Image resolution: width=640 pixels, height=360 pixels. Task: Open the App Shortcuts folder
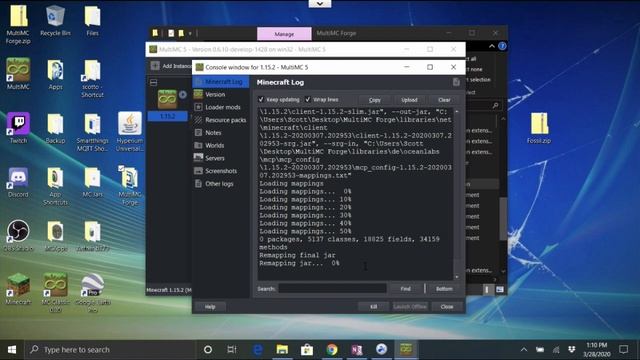click(x=55, y=186)
